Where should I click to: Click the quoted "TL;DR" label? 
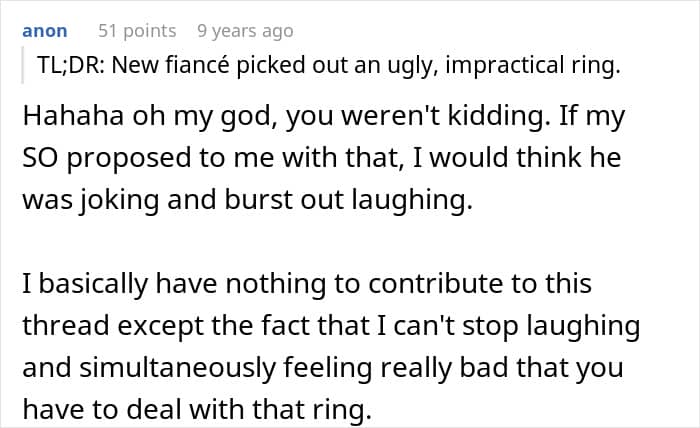coord(67,67)
